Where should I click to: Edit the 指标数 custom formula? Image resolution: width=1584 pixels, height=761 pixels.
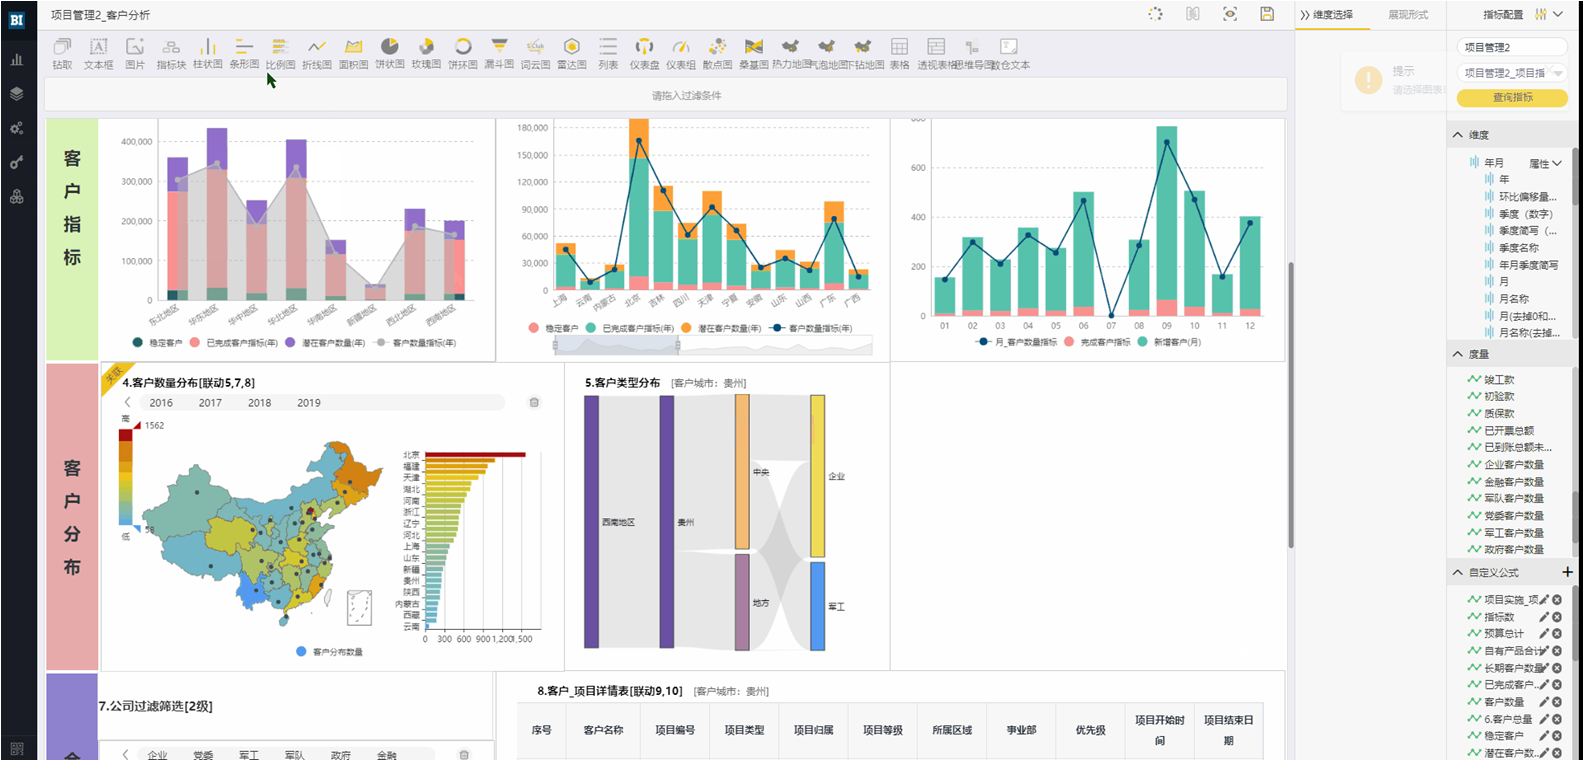pos(1544,617)
